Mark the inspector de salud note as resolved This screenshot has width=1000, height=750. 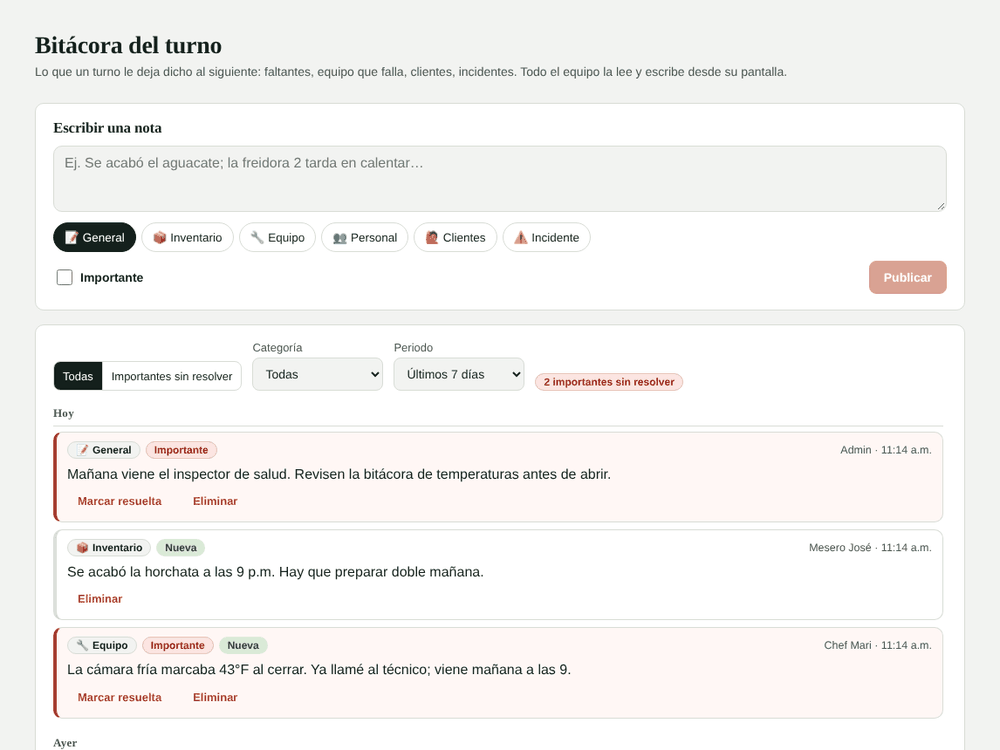tap(120, 501)
